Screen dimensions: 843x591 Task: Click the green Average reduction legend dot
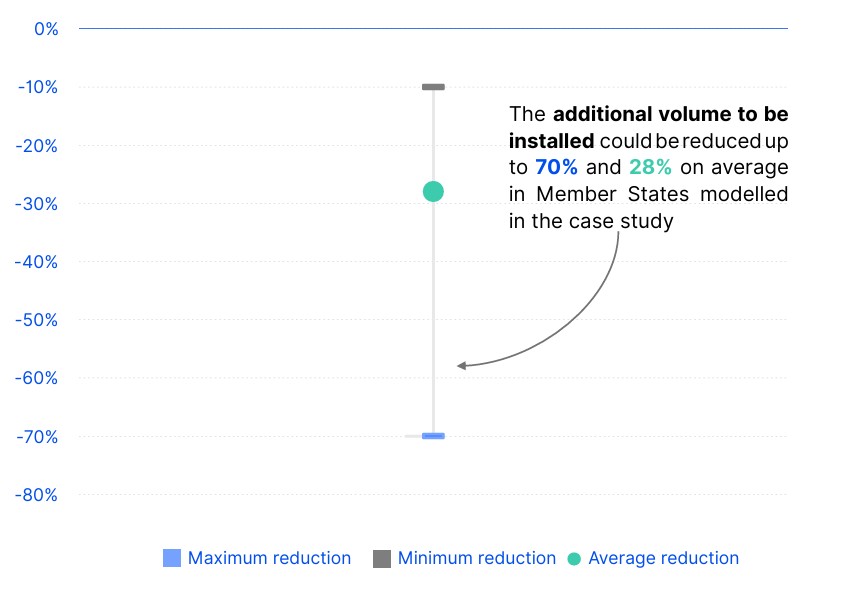click(574, 559)
